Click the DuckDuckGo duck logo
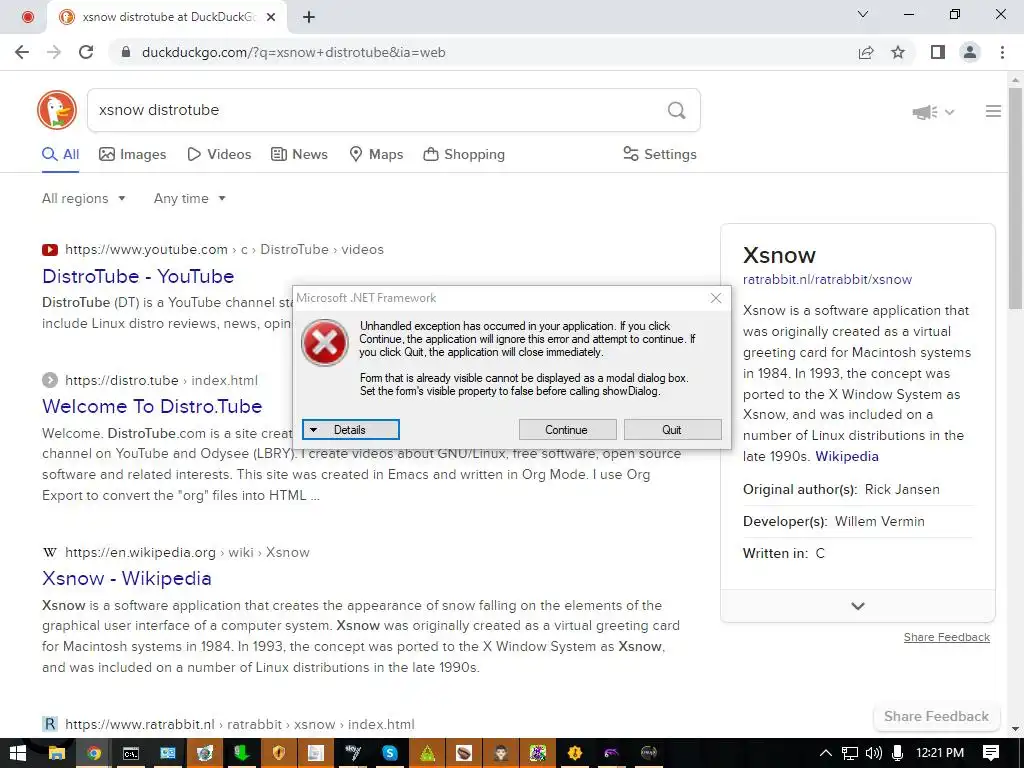The image size is (1024, 768). [x=57, y=110]
